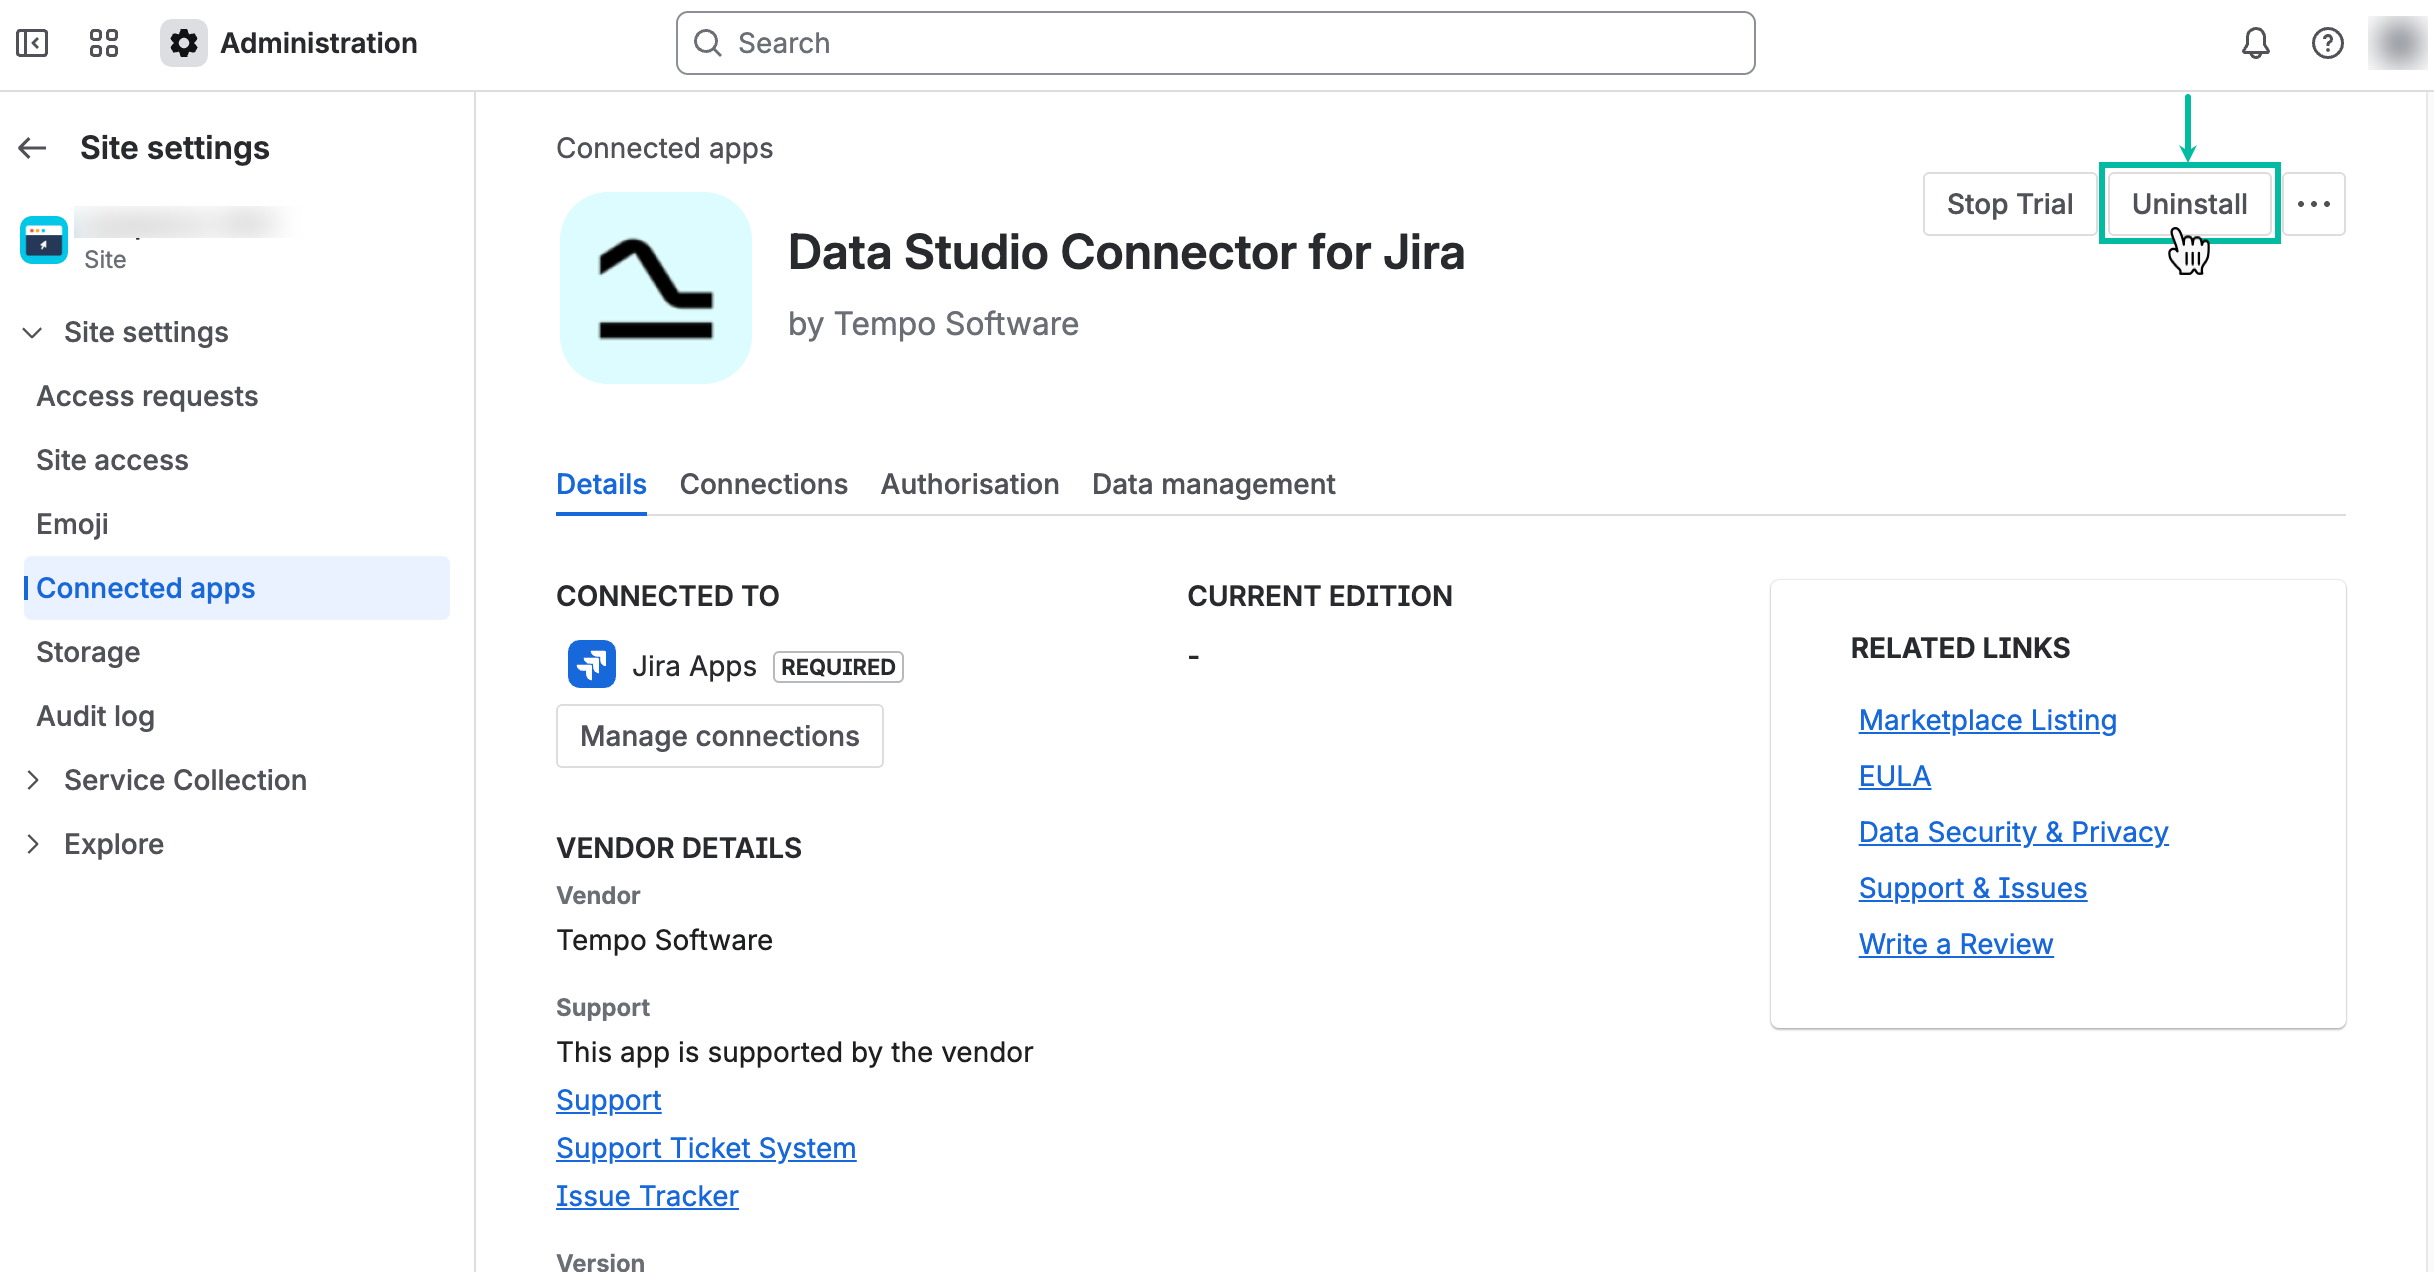Open the user profile avatar
2434x1272 pixels.
coord(2398,43)
